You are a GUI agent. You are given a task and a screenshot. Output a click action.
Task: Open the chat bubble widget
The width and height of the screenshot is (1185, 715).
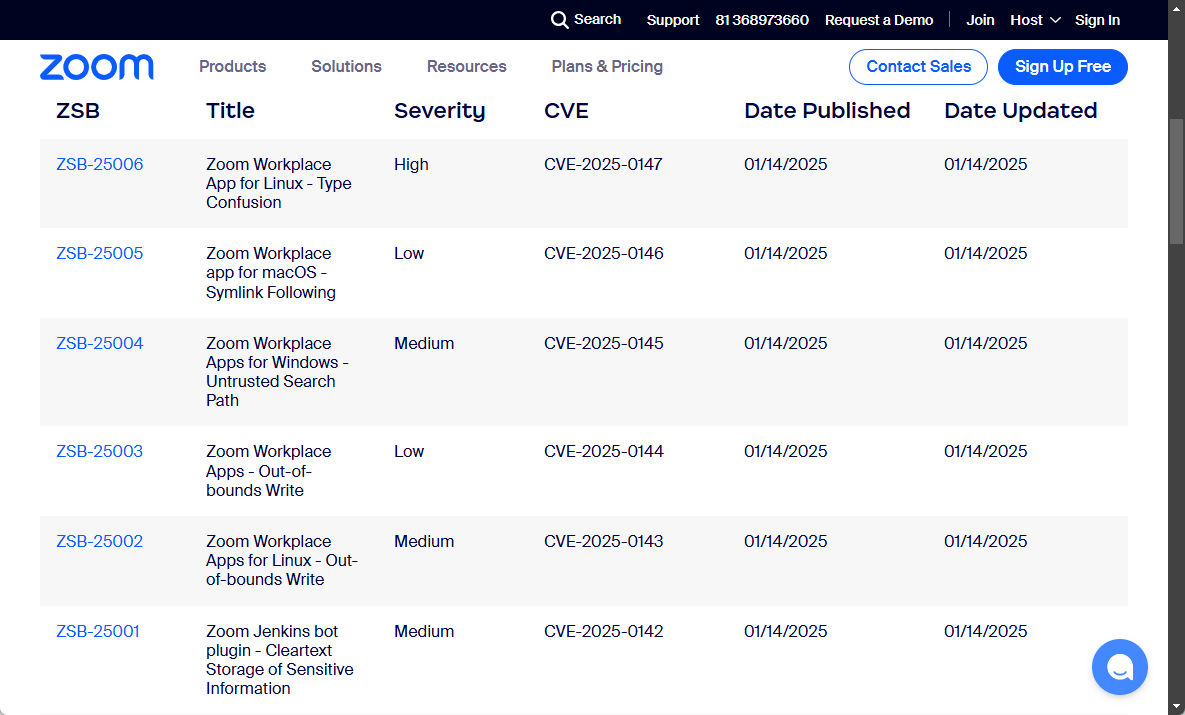1119,667
